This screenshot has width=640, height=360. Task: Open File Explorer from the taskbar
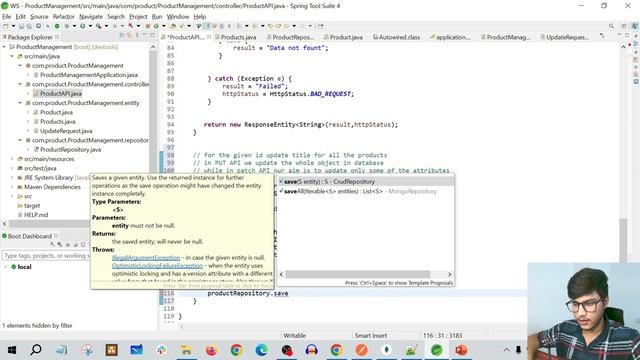[x=186, y=350]
